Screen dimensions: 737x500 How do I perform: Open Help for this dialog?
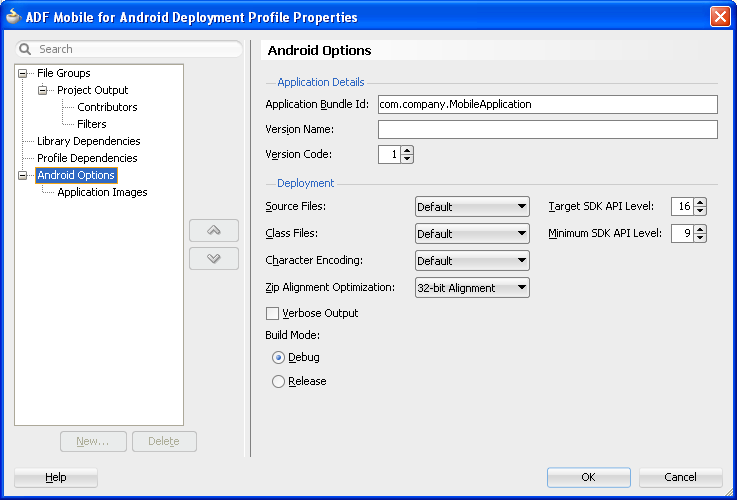point(56,477)
